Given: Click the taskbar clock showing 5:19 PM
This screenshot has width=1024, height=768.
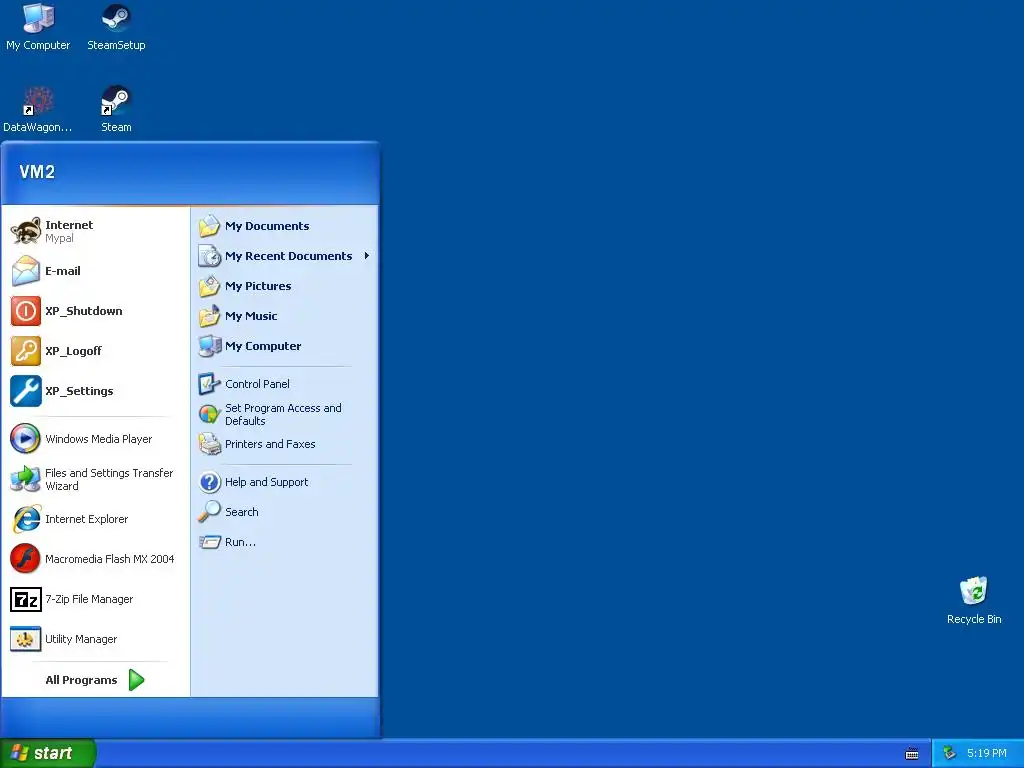Looking at the screenshot, I should point(987,753).
